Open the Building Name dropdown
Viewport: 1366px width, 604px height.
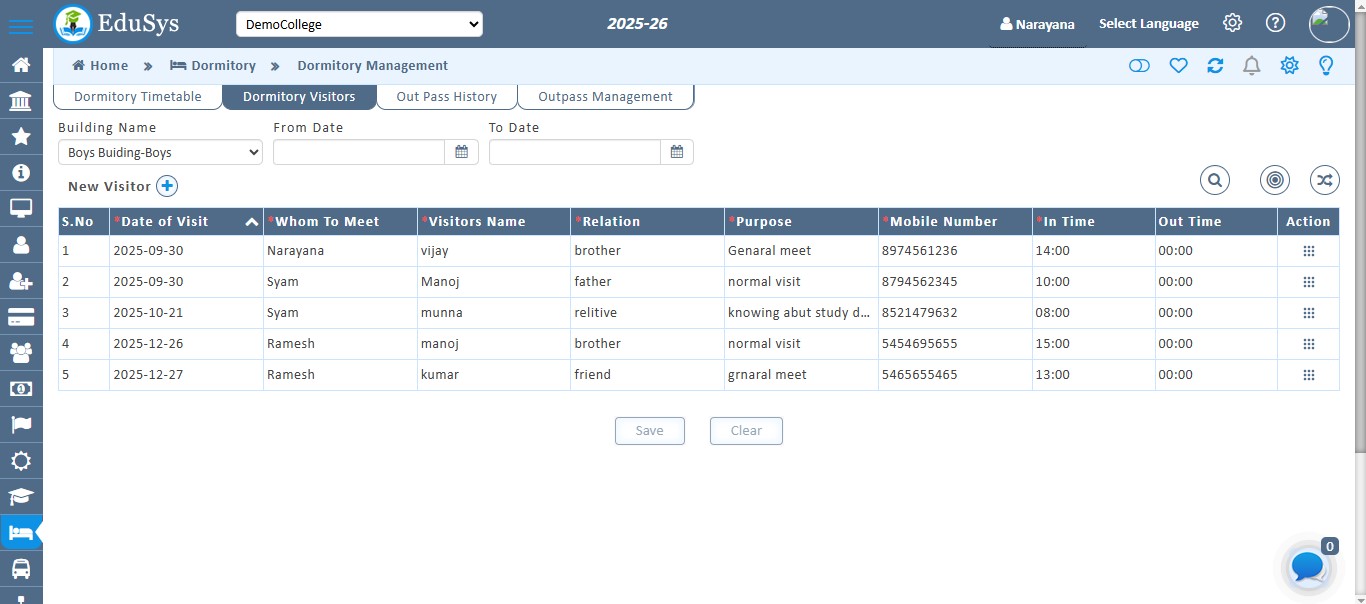coord(159,152)
